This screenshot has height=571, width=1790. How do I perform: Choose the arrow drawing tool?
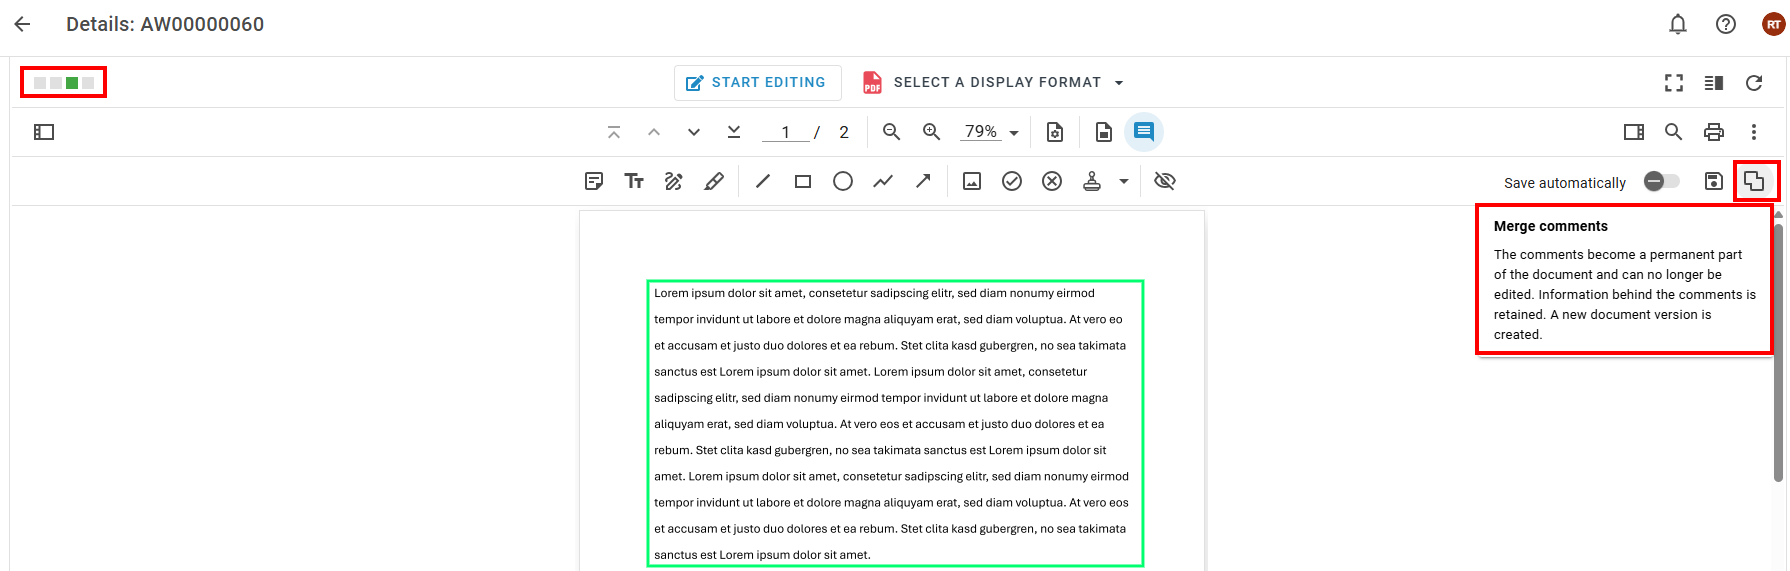[923, 181]
